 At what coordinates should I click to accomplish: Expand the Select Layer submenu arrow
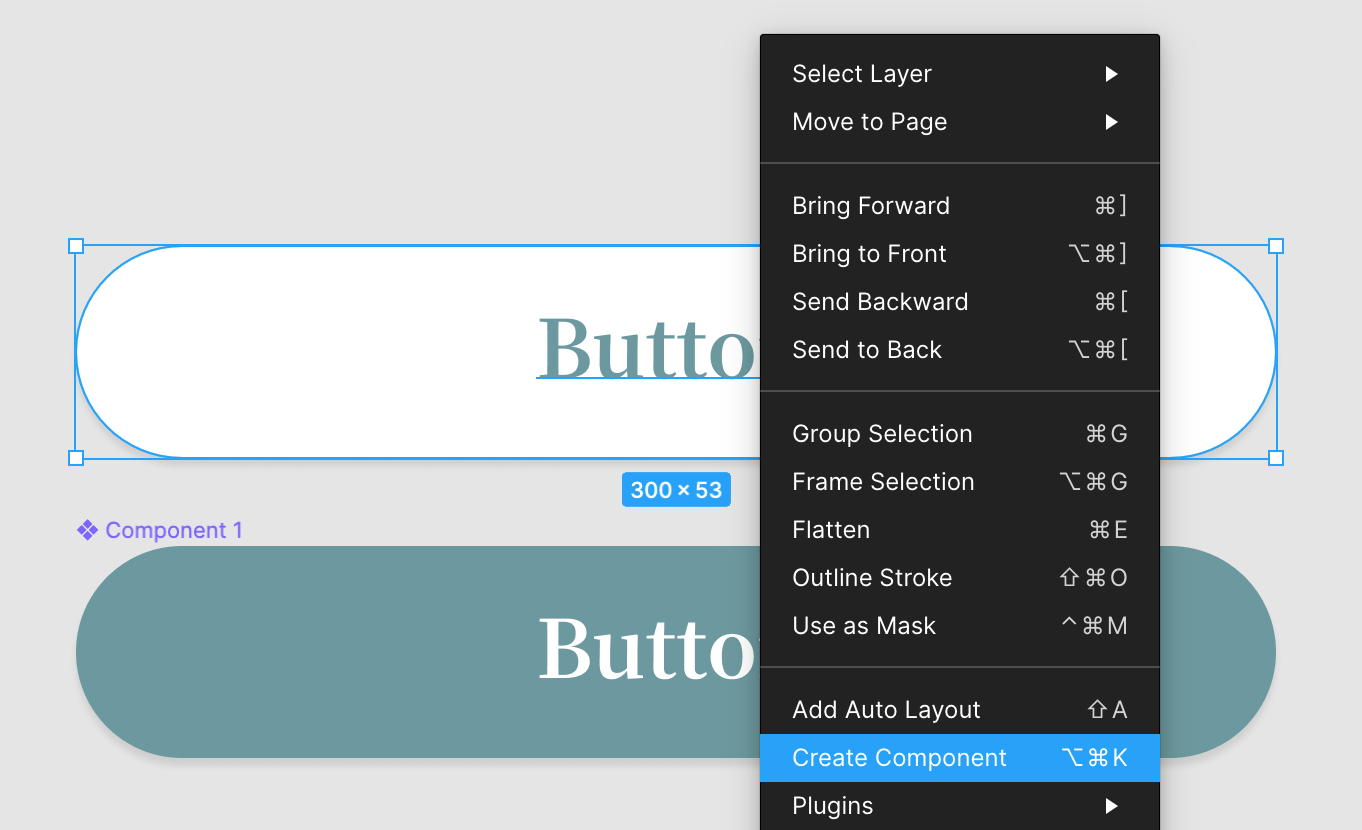(1111, 74)
